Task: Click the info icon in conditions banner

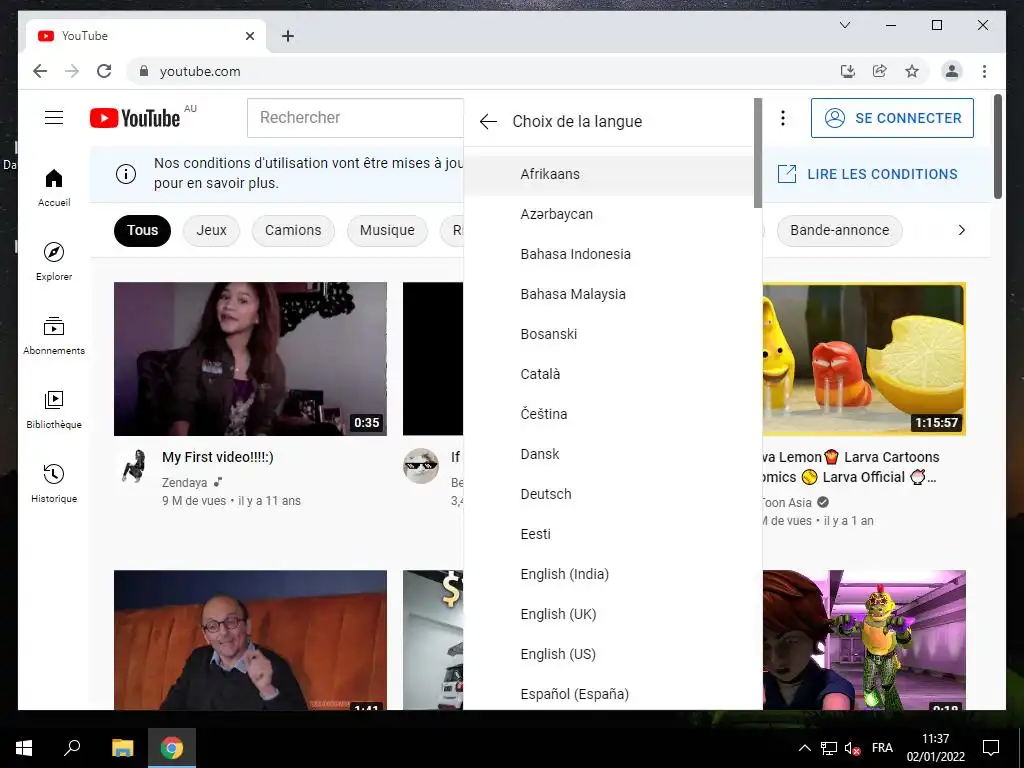Action: coord(126,174)
